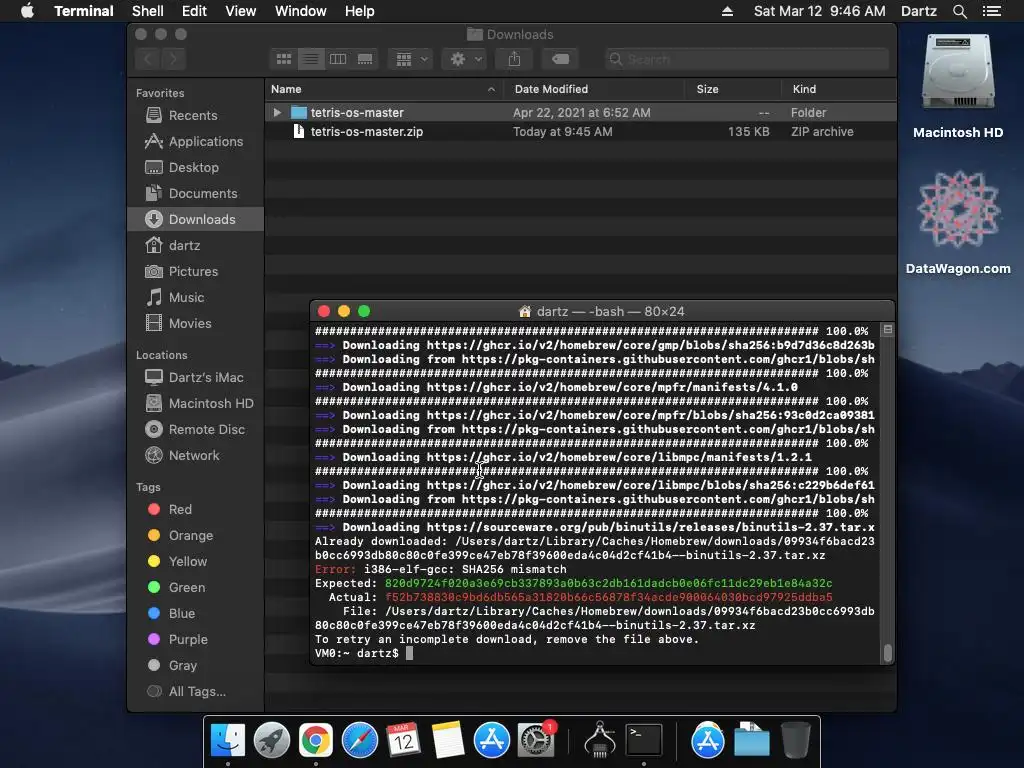Open Finder group-by arrangement dropdown
Viewport: 1024px width, 768px height.
coord(411,59)
